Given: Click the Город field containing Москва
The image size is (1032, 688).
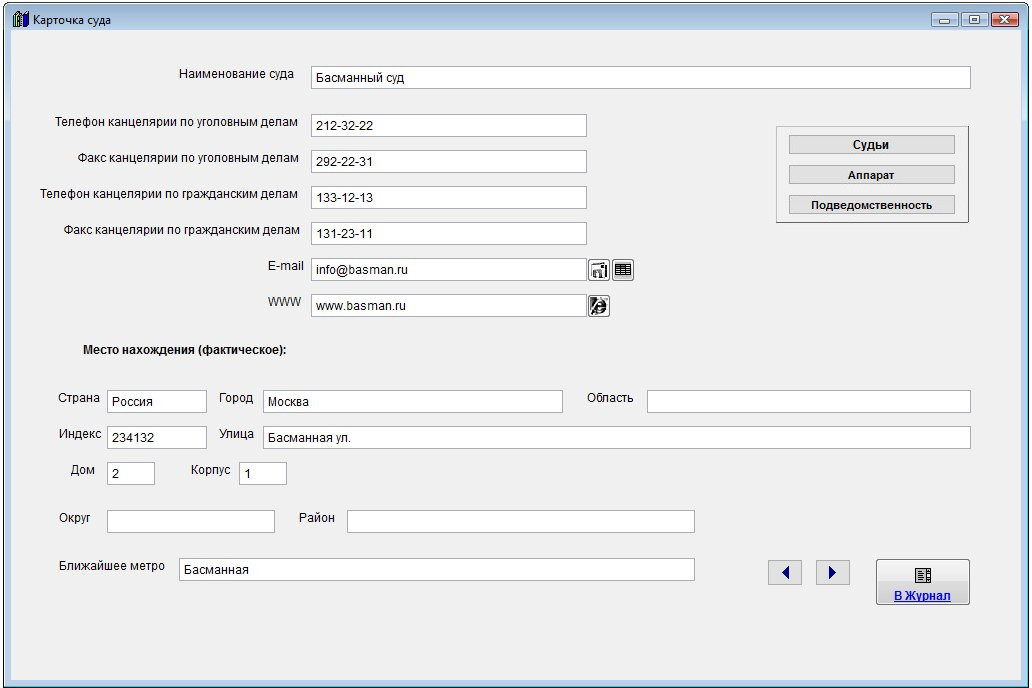Looking at the screenshot, I should 413,402.
